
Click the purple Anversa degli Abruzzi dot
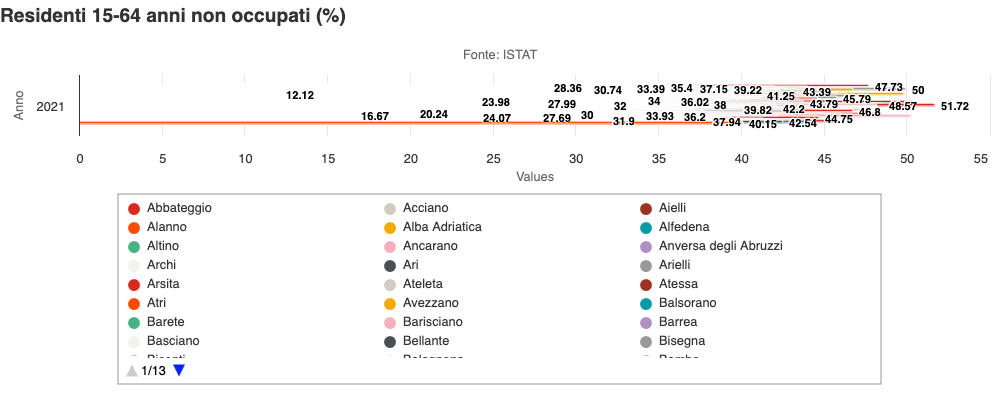646,246
